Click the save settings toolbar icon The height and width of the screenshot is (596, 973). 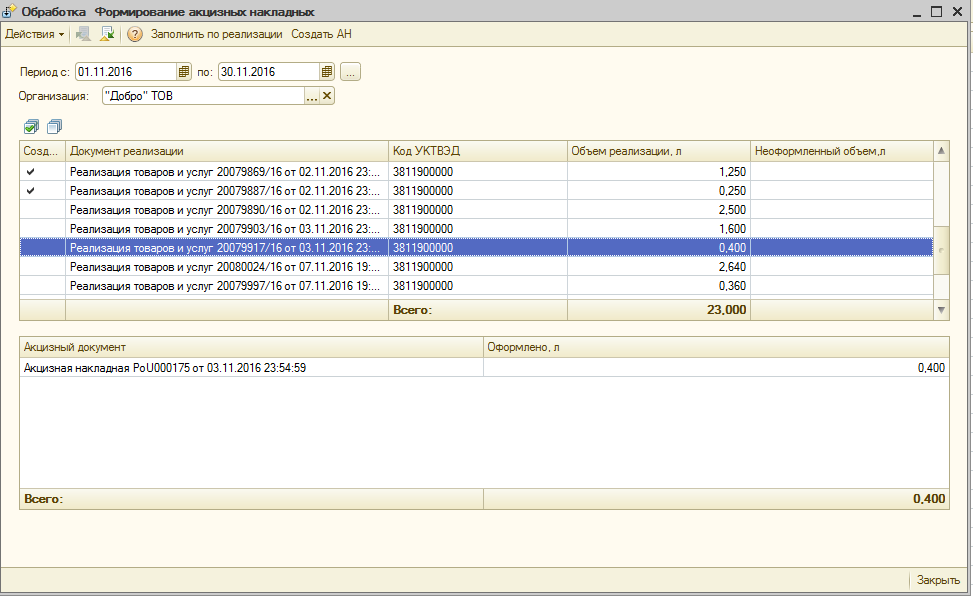tap(106, 34)
